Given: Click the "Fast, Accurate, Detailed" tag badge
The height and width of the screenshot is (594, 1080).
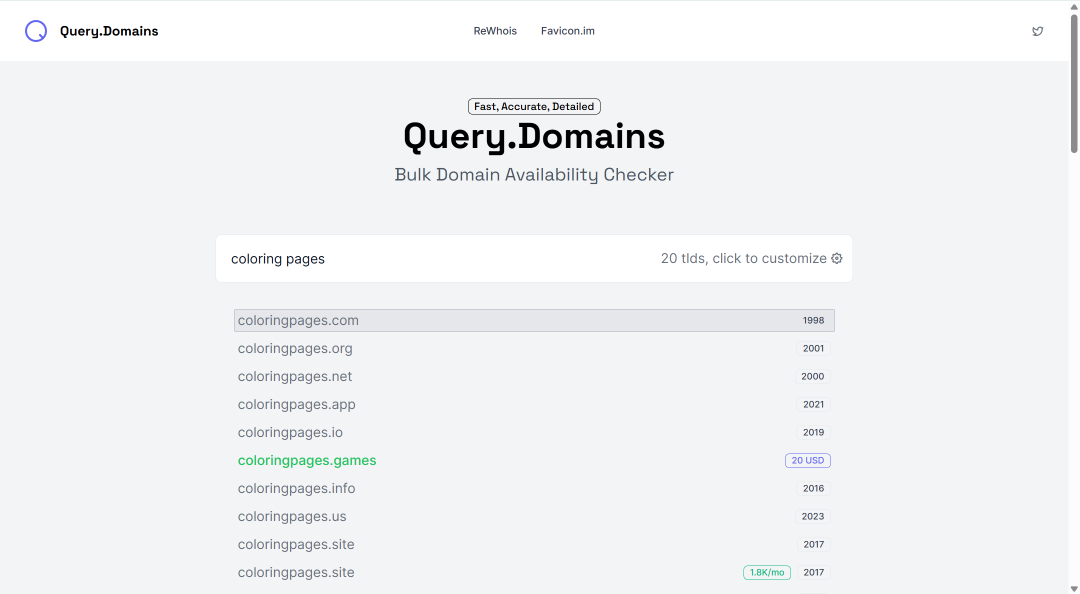Looking at the screenshot, I should coord(534,107).
